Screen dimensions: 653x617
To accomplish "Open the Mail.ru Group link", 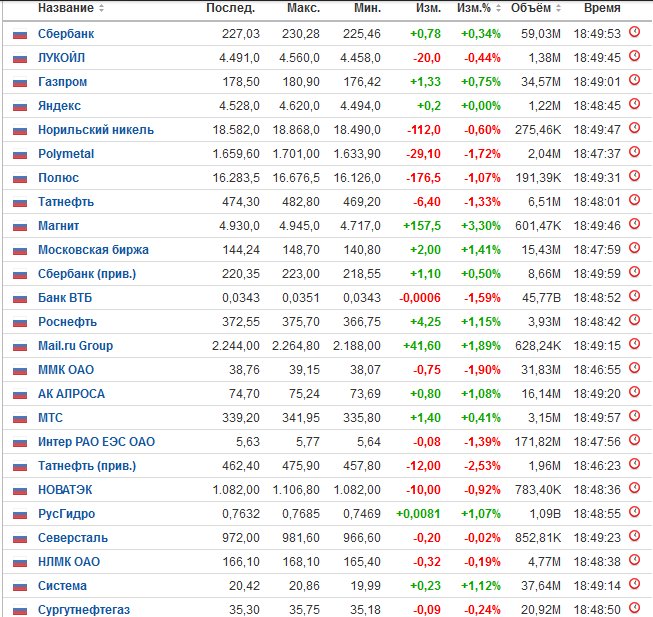I will pos(75,346).
